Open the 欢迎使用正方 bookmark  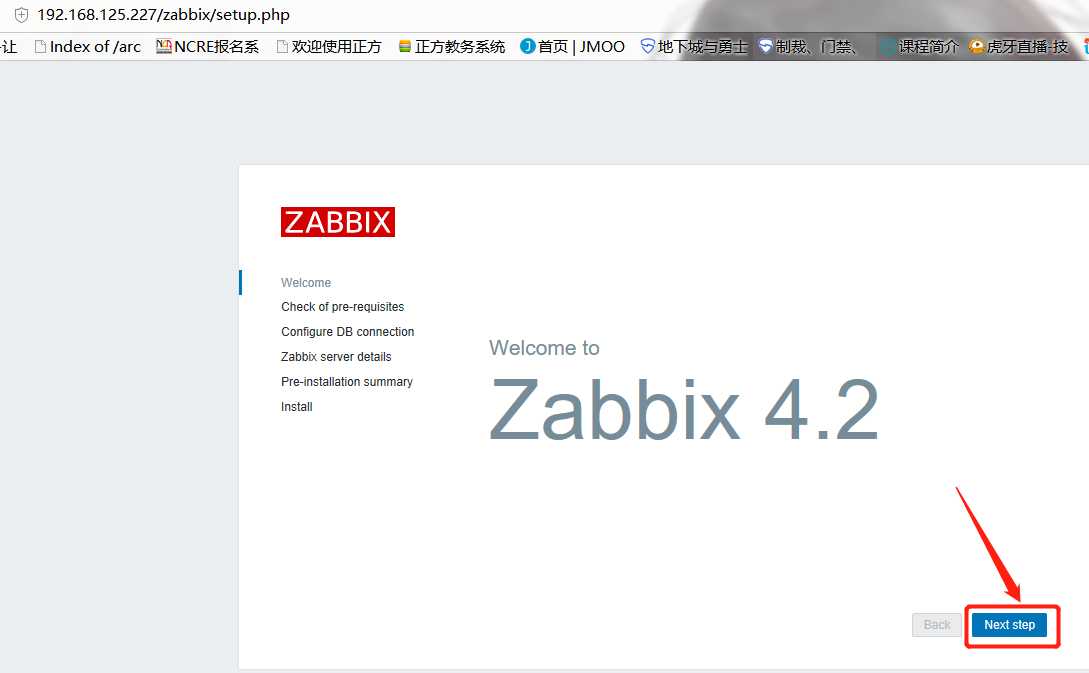[329, 47]
